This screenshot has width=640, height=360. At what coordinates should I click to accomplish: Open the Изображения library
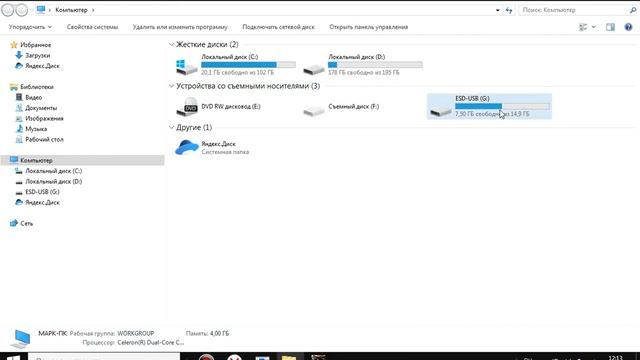pos(44,118)
